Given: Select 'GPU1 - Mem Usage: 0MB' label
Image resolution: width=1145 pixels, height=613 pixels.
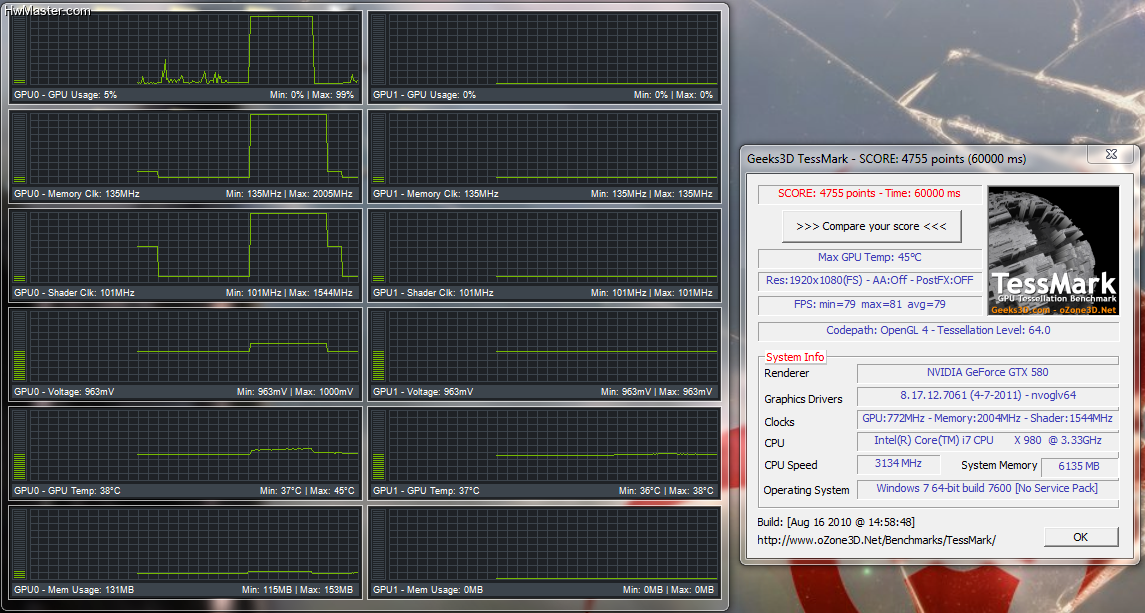Looking at the screenshot, I should (428, 590).
